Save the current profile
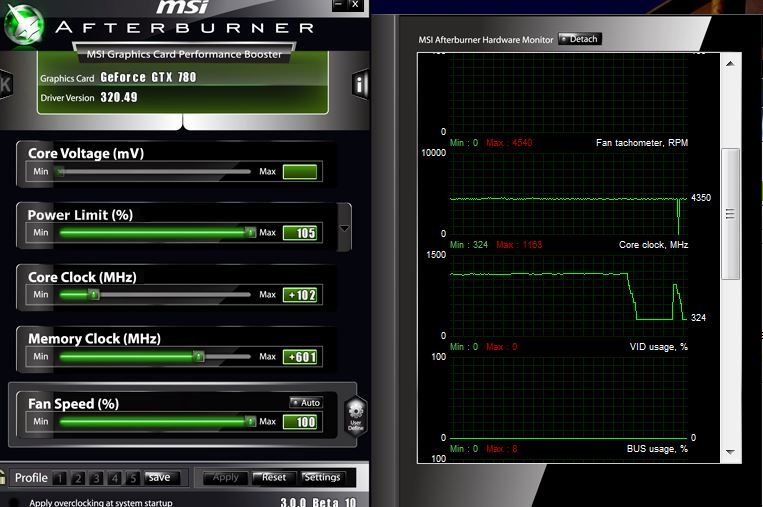 [162, 478]
